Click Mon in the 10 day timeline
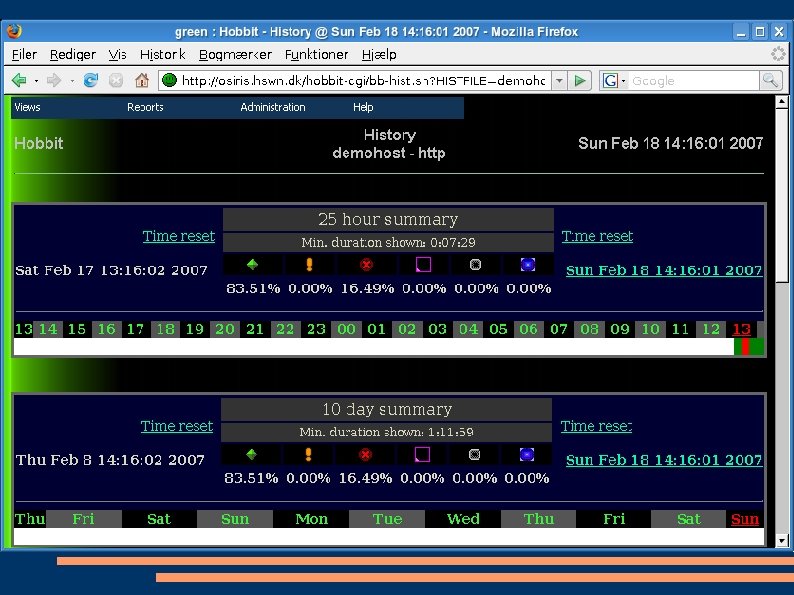Viewport: 794px width, 595px height. [x=311, y=519]
